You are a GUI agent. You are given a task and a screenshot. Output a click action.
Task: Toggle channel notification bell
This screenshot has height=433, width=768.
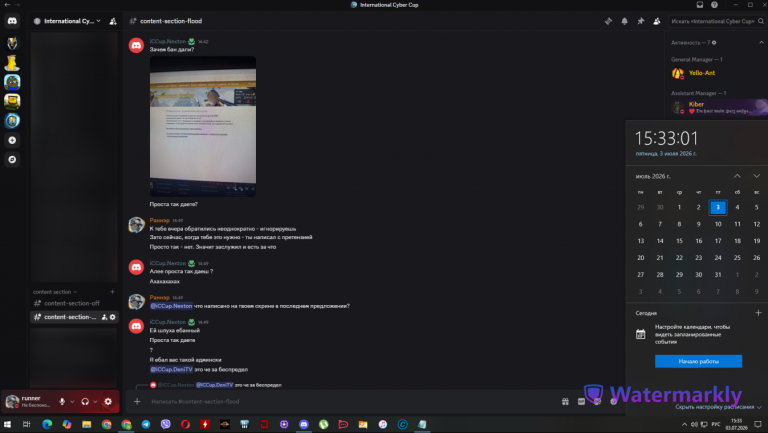point(624,21)
